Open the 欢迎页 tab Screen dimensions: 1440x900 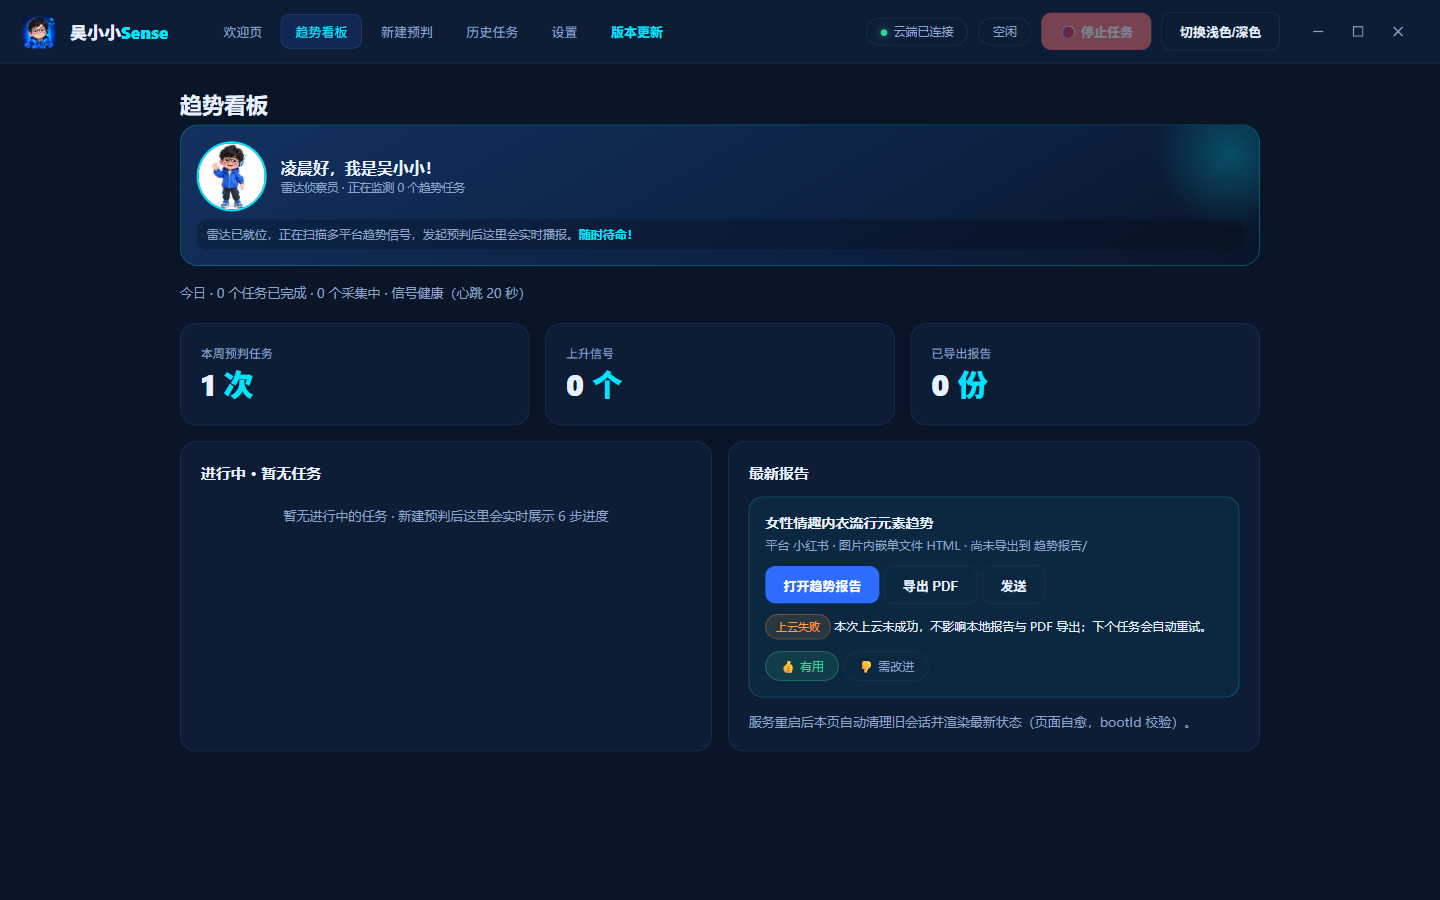[243, 32]
